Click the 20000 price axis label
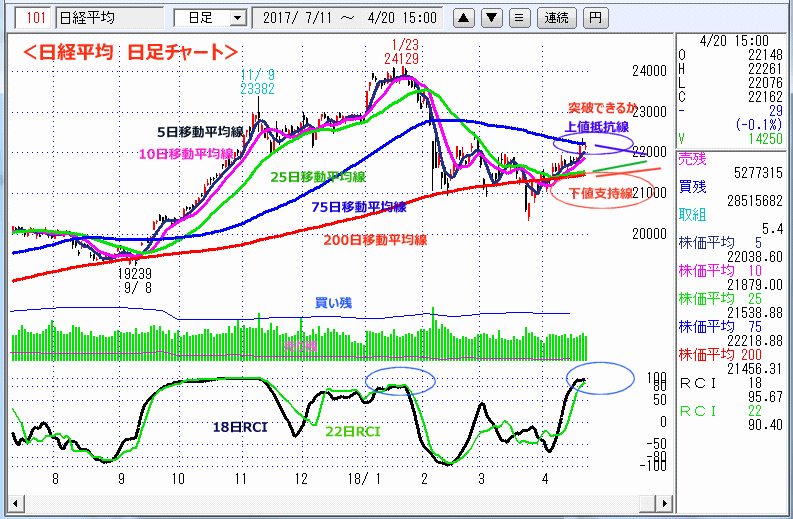793x519 pixels. [649, 234]
